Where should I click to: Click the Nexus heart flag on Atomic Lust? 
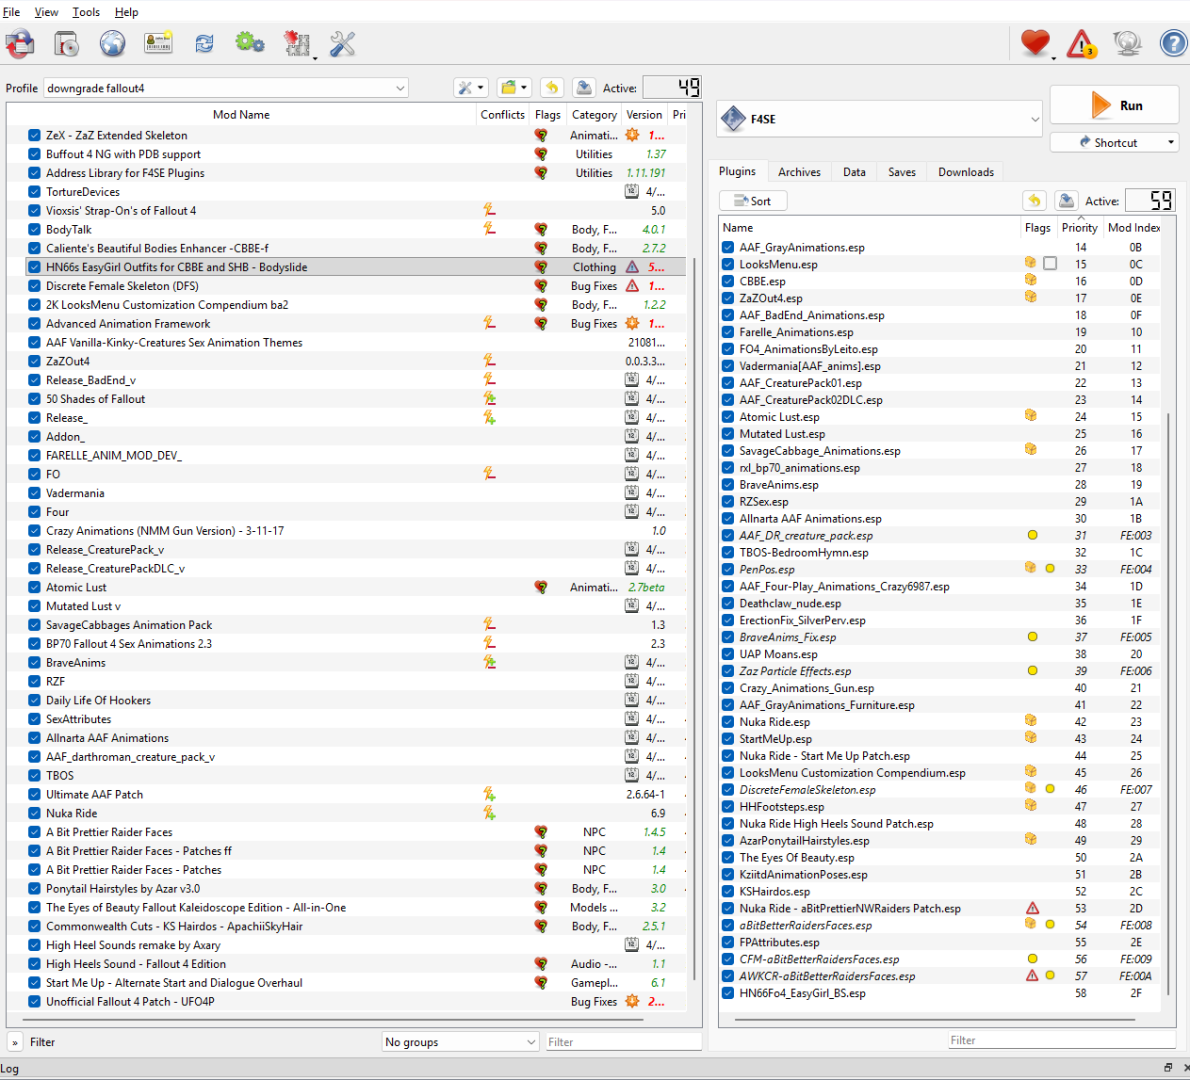541,587
